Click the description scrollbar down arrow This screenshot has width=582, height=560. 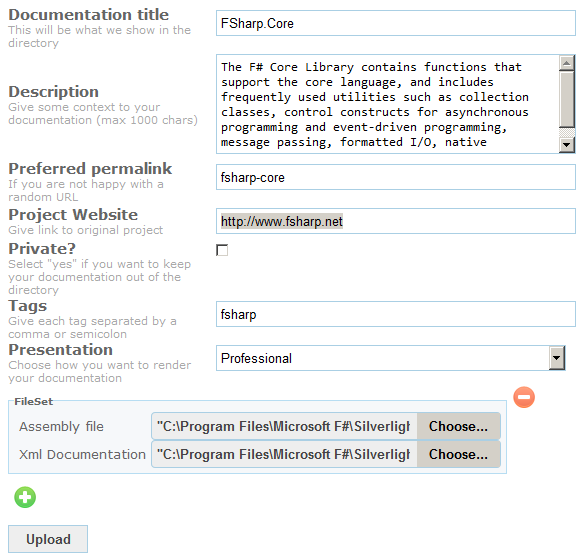pos(566,145)
